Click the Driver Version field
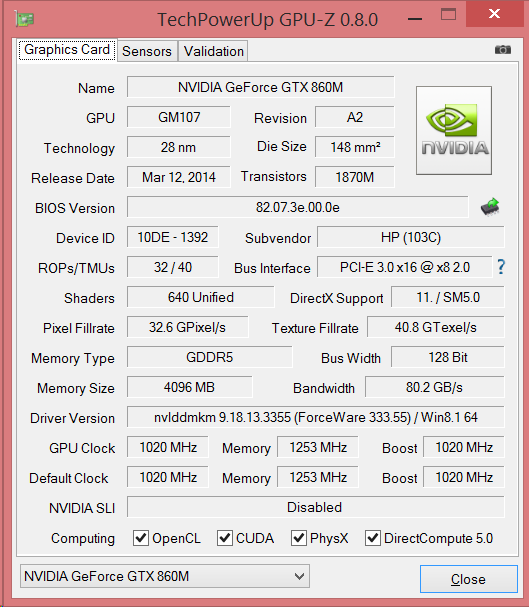 (316, 417)
